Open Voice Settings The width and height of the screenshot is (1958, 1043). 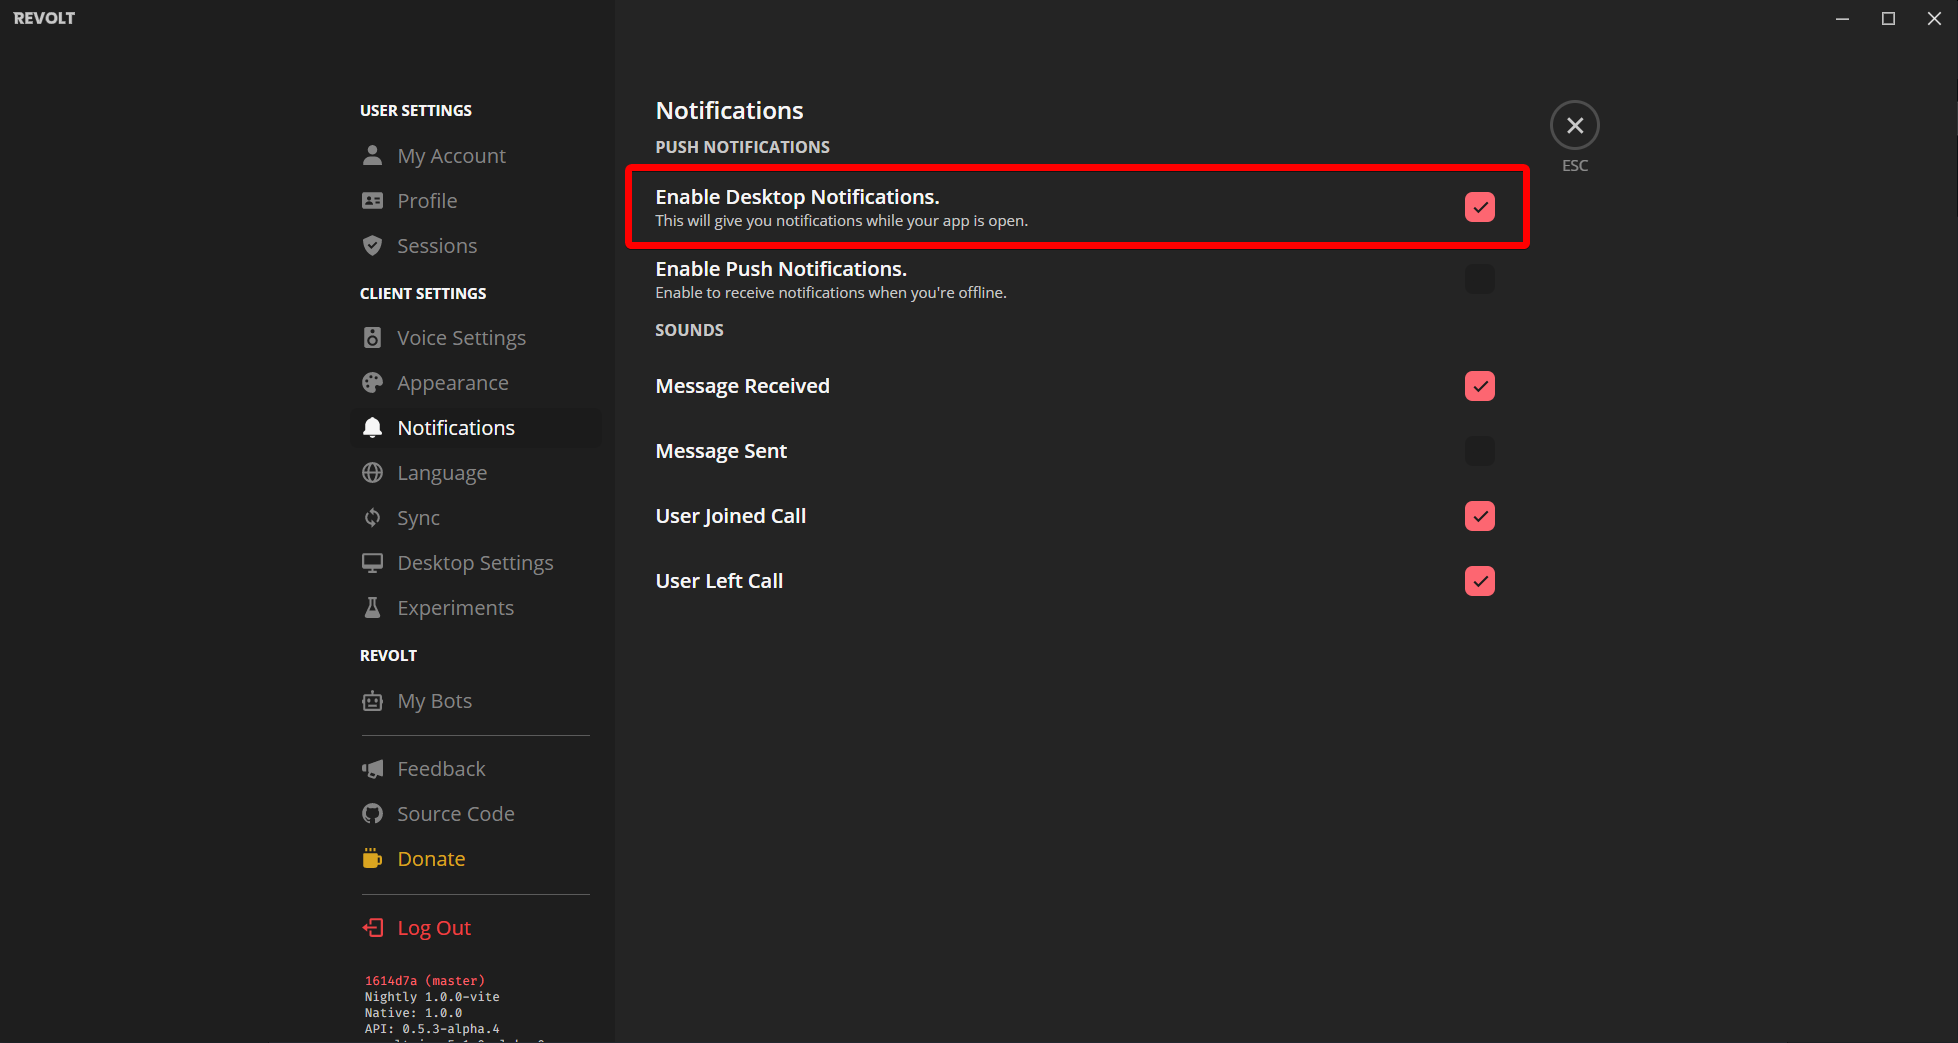pos(476,337)
